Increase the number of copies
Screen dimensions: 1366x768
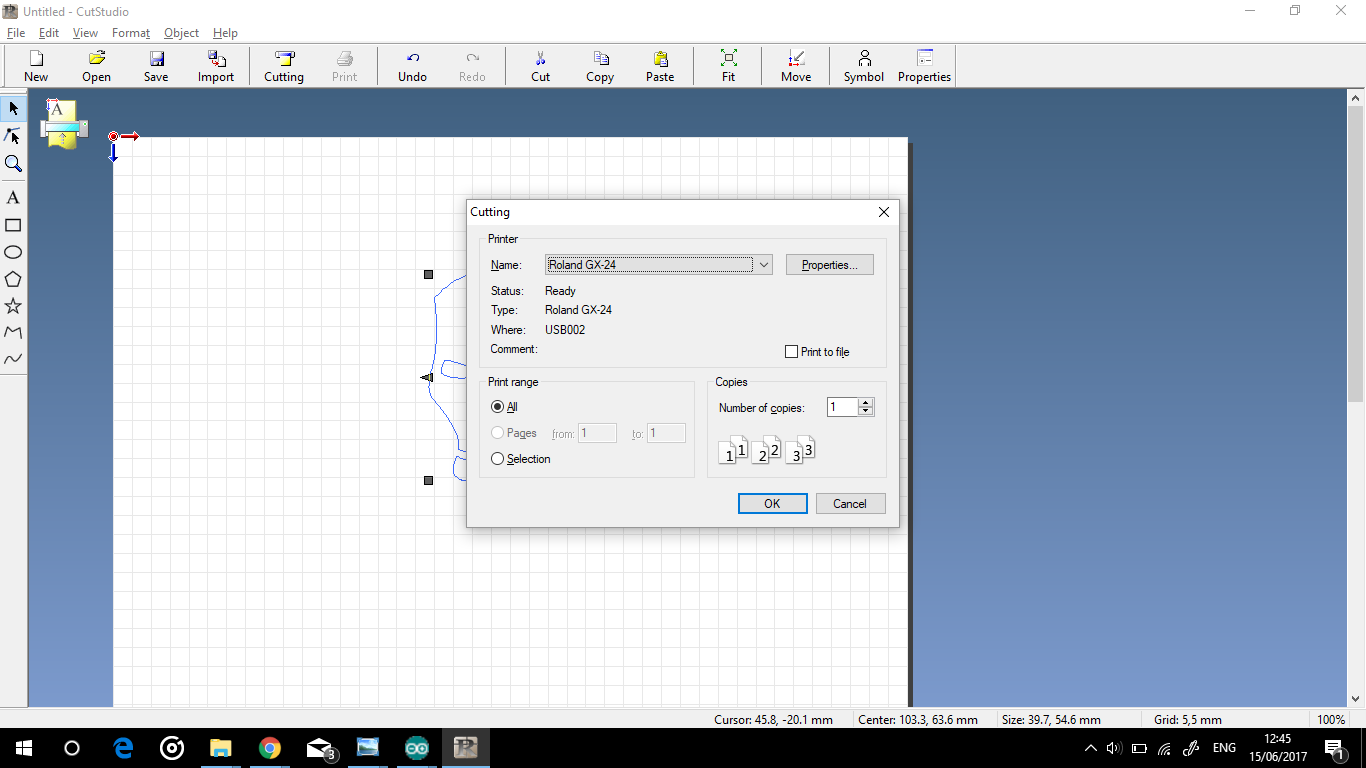(x=866, y=402)
